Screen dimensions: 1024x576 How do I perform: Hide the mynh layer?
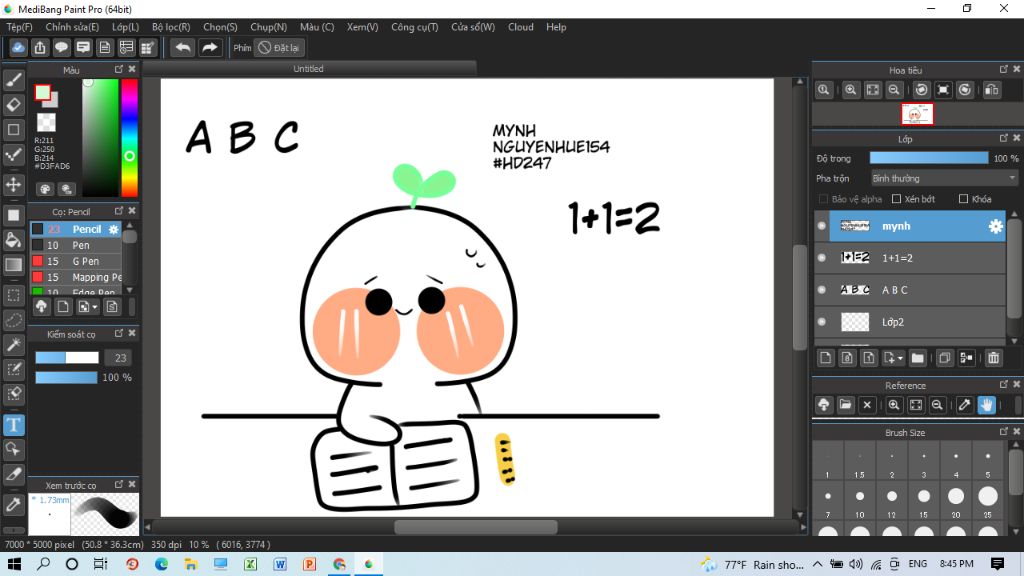click(x=822, y=226)
